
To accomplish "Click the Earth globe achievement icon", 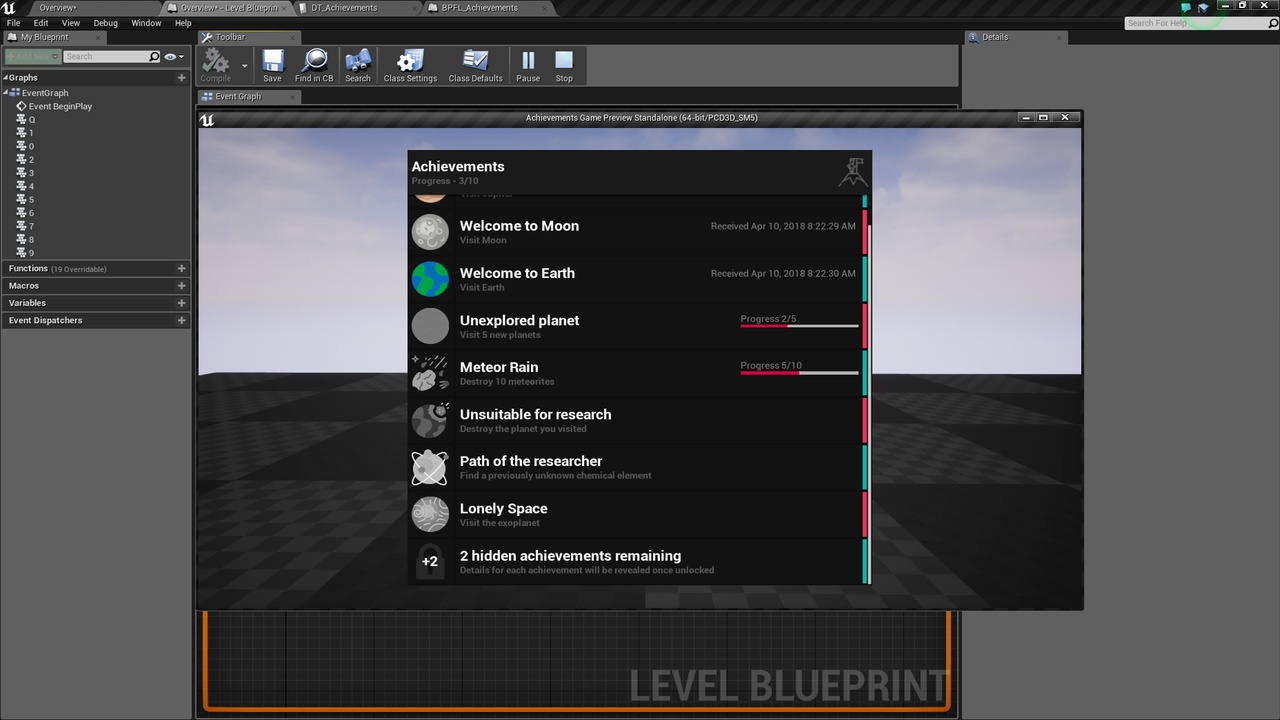I will 430,279.
